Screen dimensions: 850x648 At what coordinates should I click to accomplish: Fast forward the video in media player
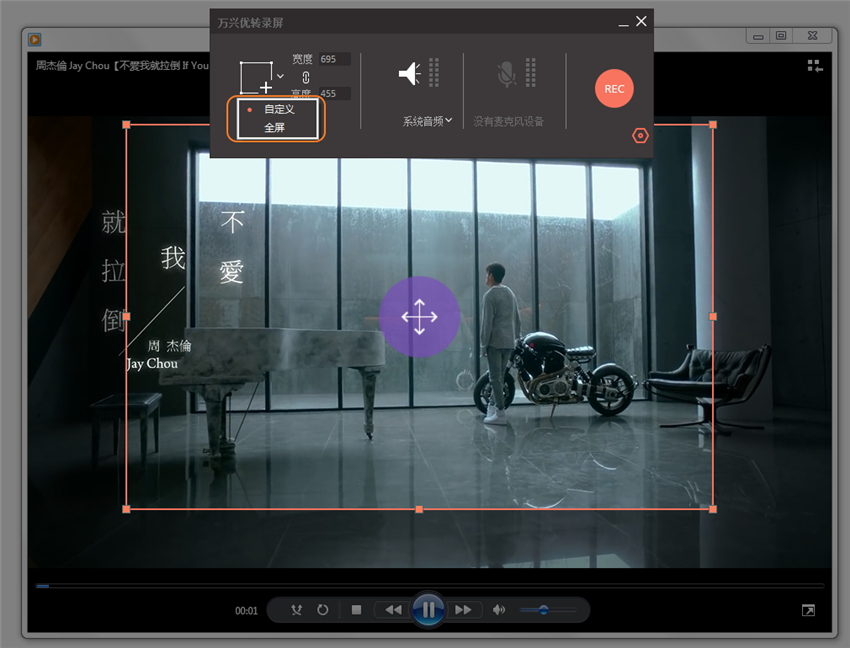point(463,610)
